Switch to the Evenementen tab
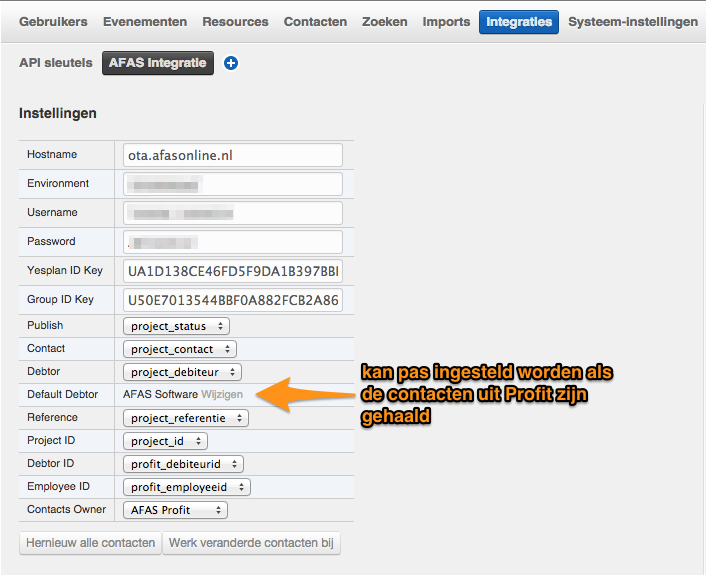The height and width of the screenshot is (575, 706). pyautogui.click(x=145, y=21)
